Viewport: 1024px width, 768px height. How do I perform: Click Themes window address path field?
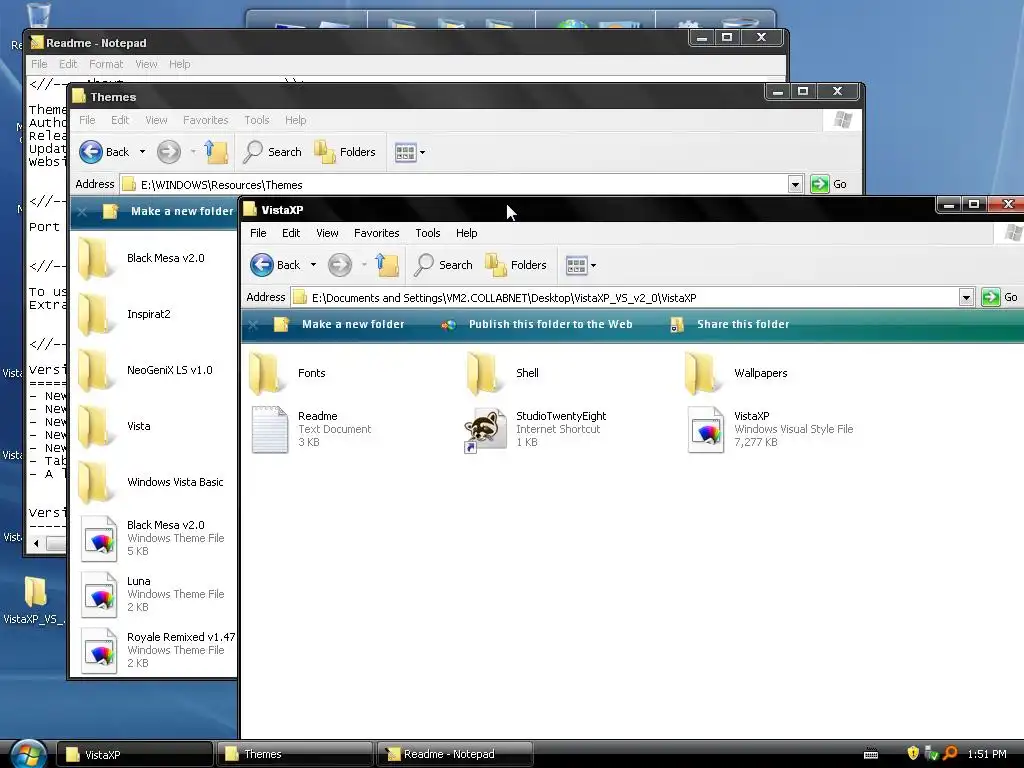[x=454, y=185]
